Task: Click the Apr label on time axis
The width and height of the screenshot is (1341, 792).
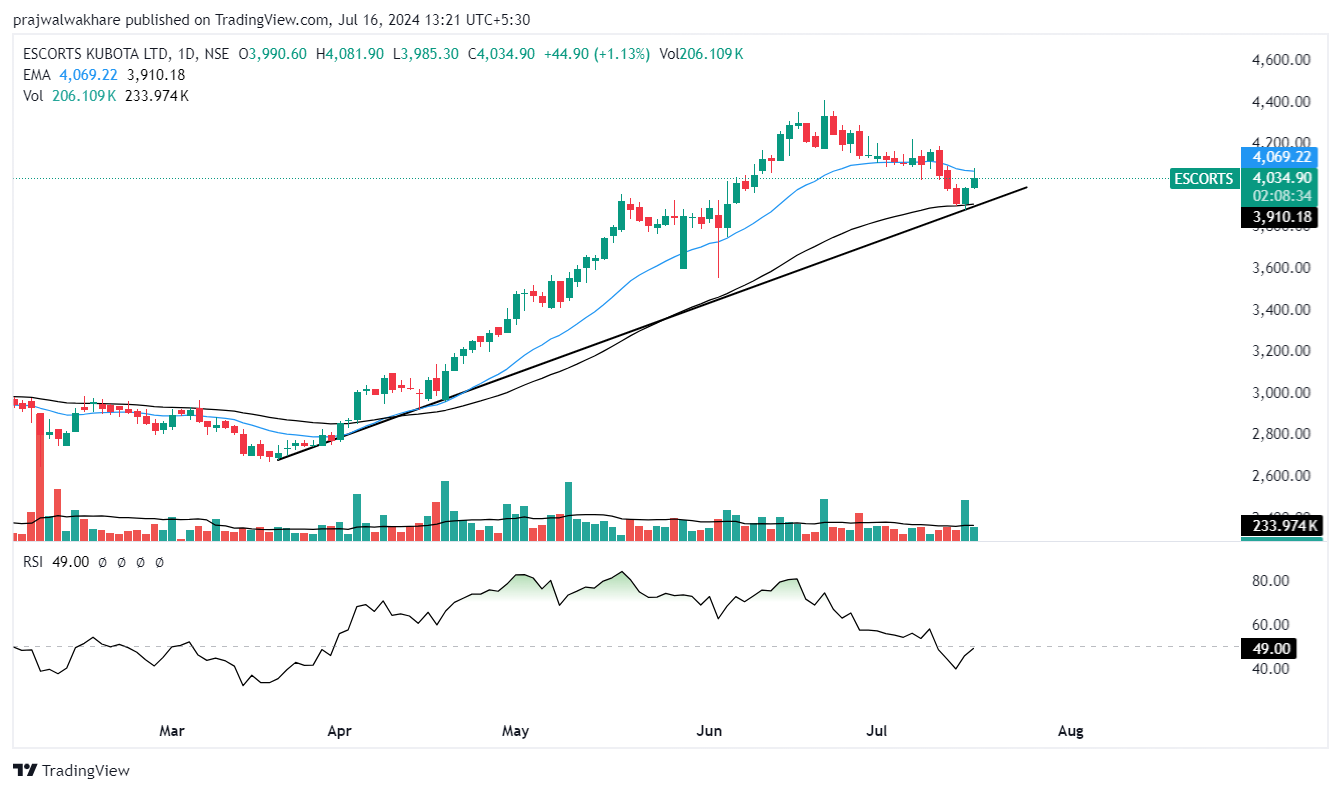Action: 340,731
